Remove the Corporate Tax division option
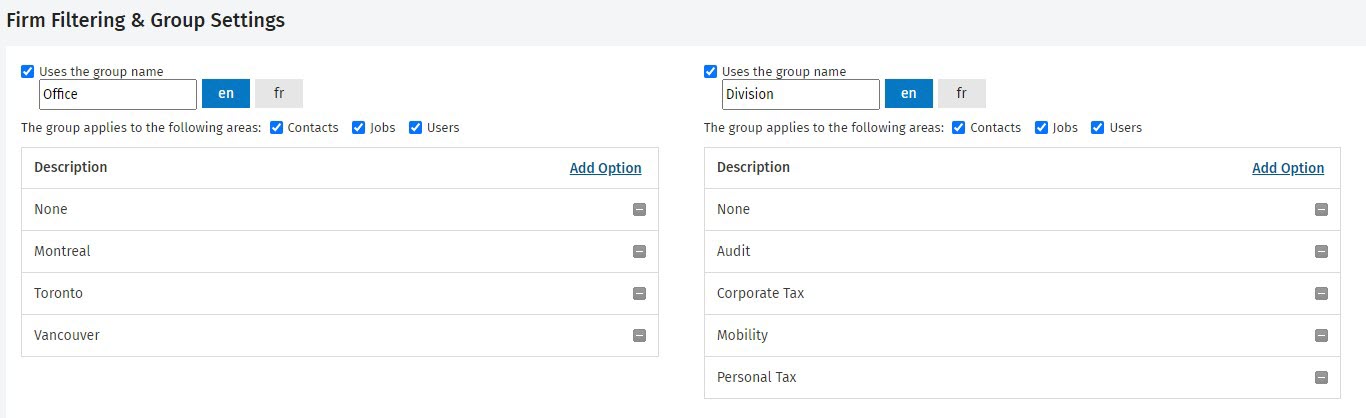1366x418 pixels. tap(1321, 294)
